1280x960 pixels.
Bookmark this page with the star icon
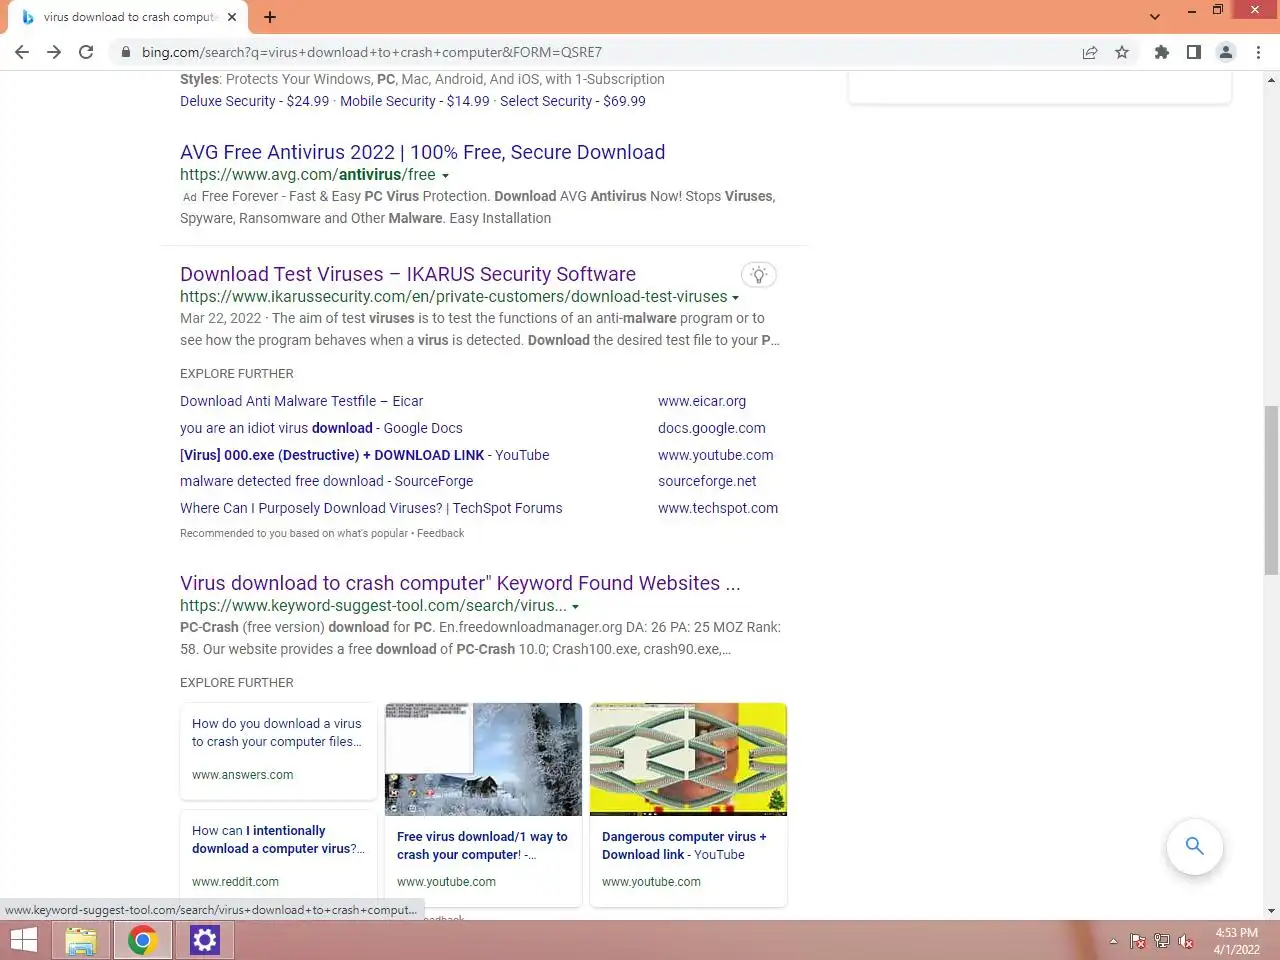[x=1122, y=52]
